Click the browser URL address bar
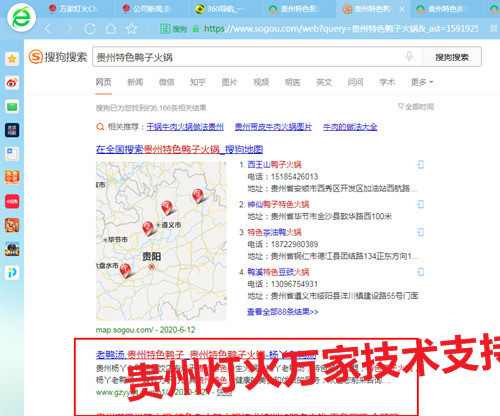This screenshot has height=416, width=500. point(340,29)
